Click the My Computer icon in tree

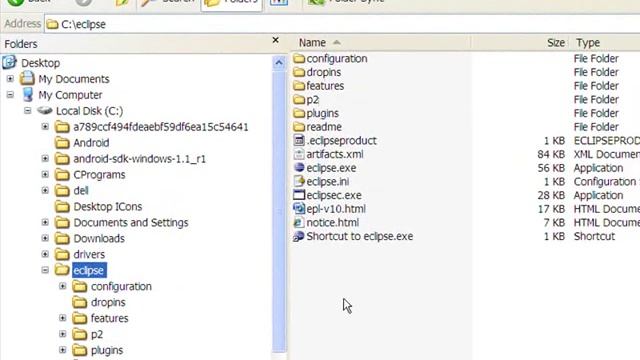coord(28,95)
